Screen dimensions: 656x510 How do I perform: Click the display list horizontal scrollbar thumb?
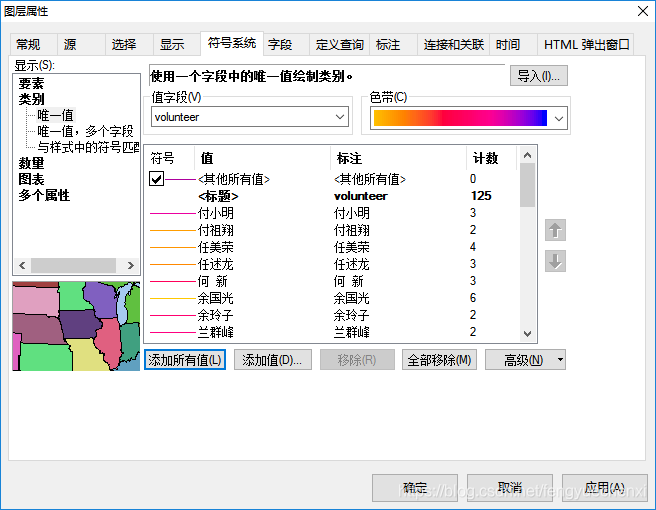[73, 265]
